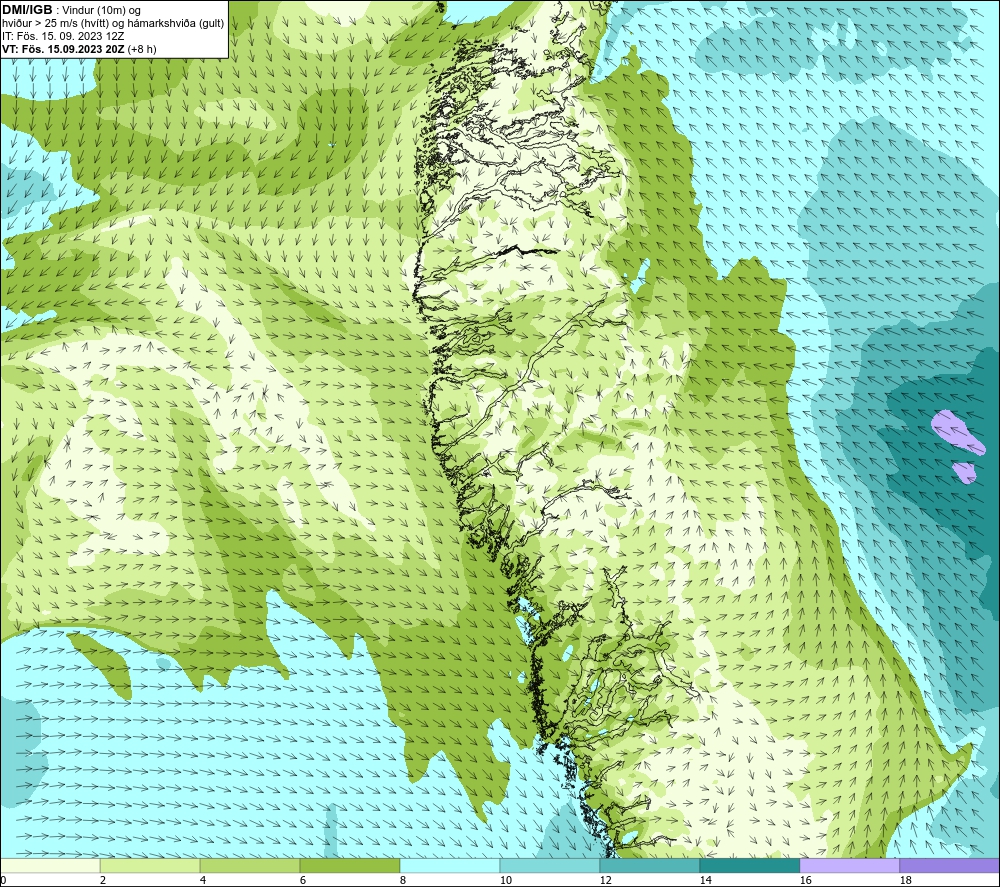Select the 6–8 m/s dark green swatch
The height and width of the screenshot is (887, 1000).
coord(350,865)
